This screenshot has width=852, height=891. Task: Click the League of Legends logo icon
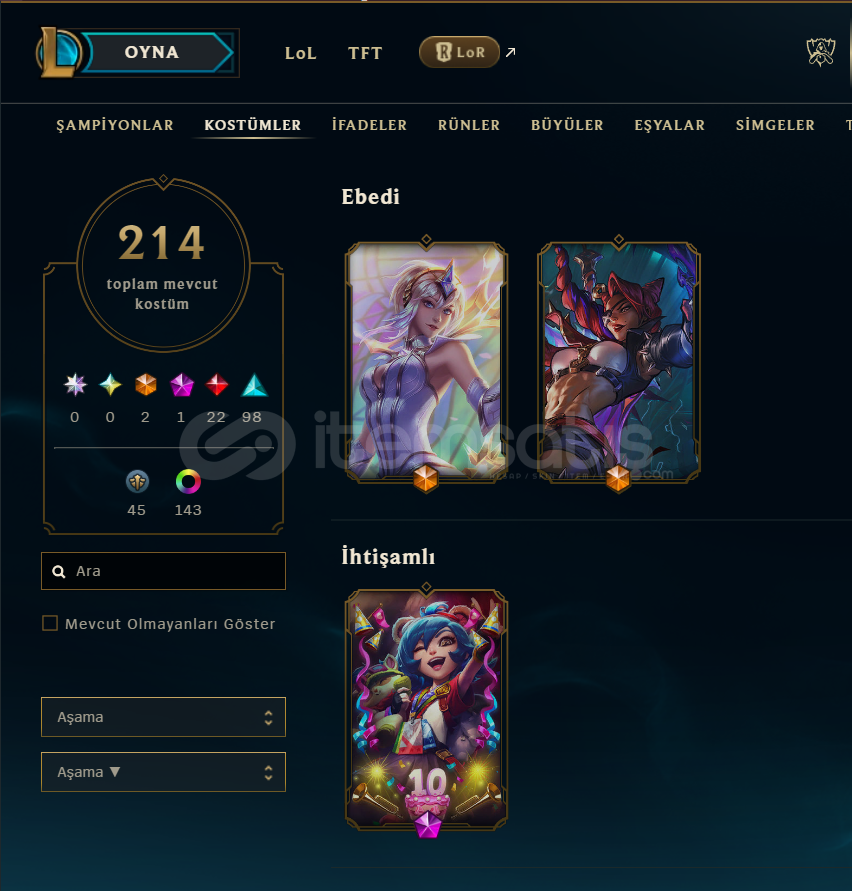[x=58, y=52]
